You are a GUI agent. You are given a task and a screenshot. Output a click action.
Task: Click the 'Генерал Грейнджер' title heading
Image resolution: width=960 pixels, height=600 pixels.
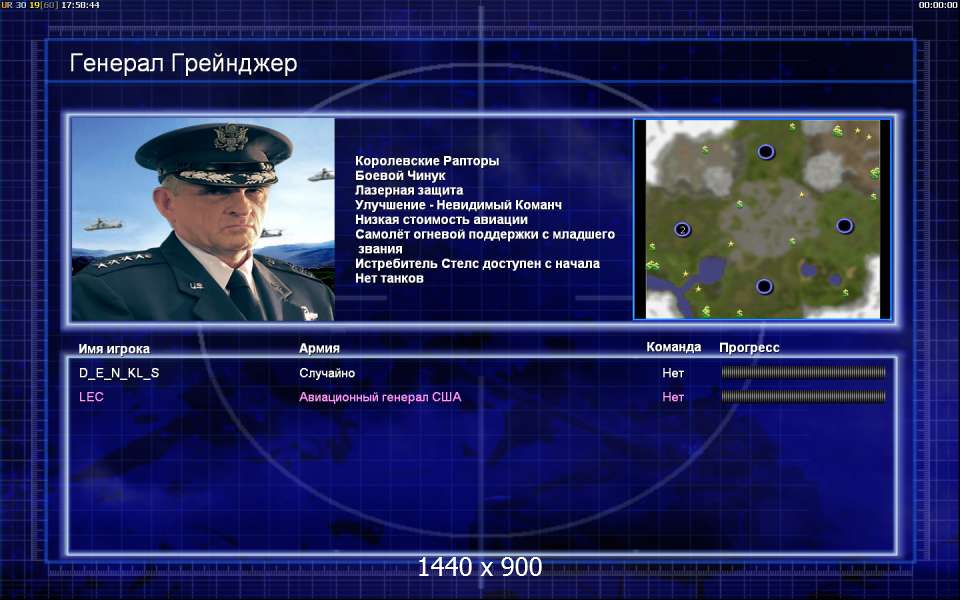click(183, 63)
